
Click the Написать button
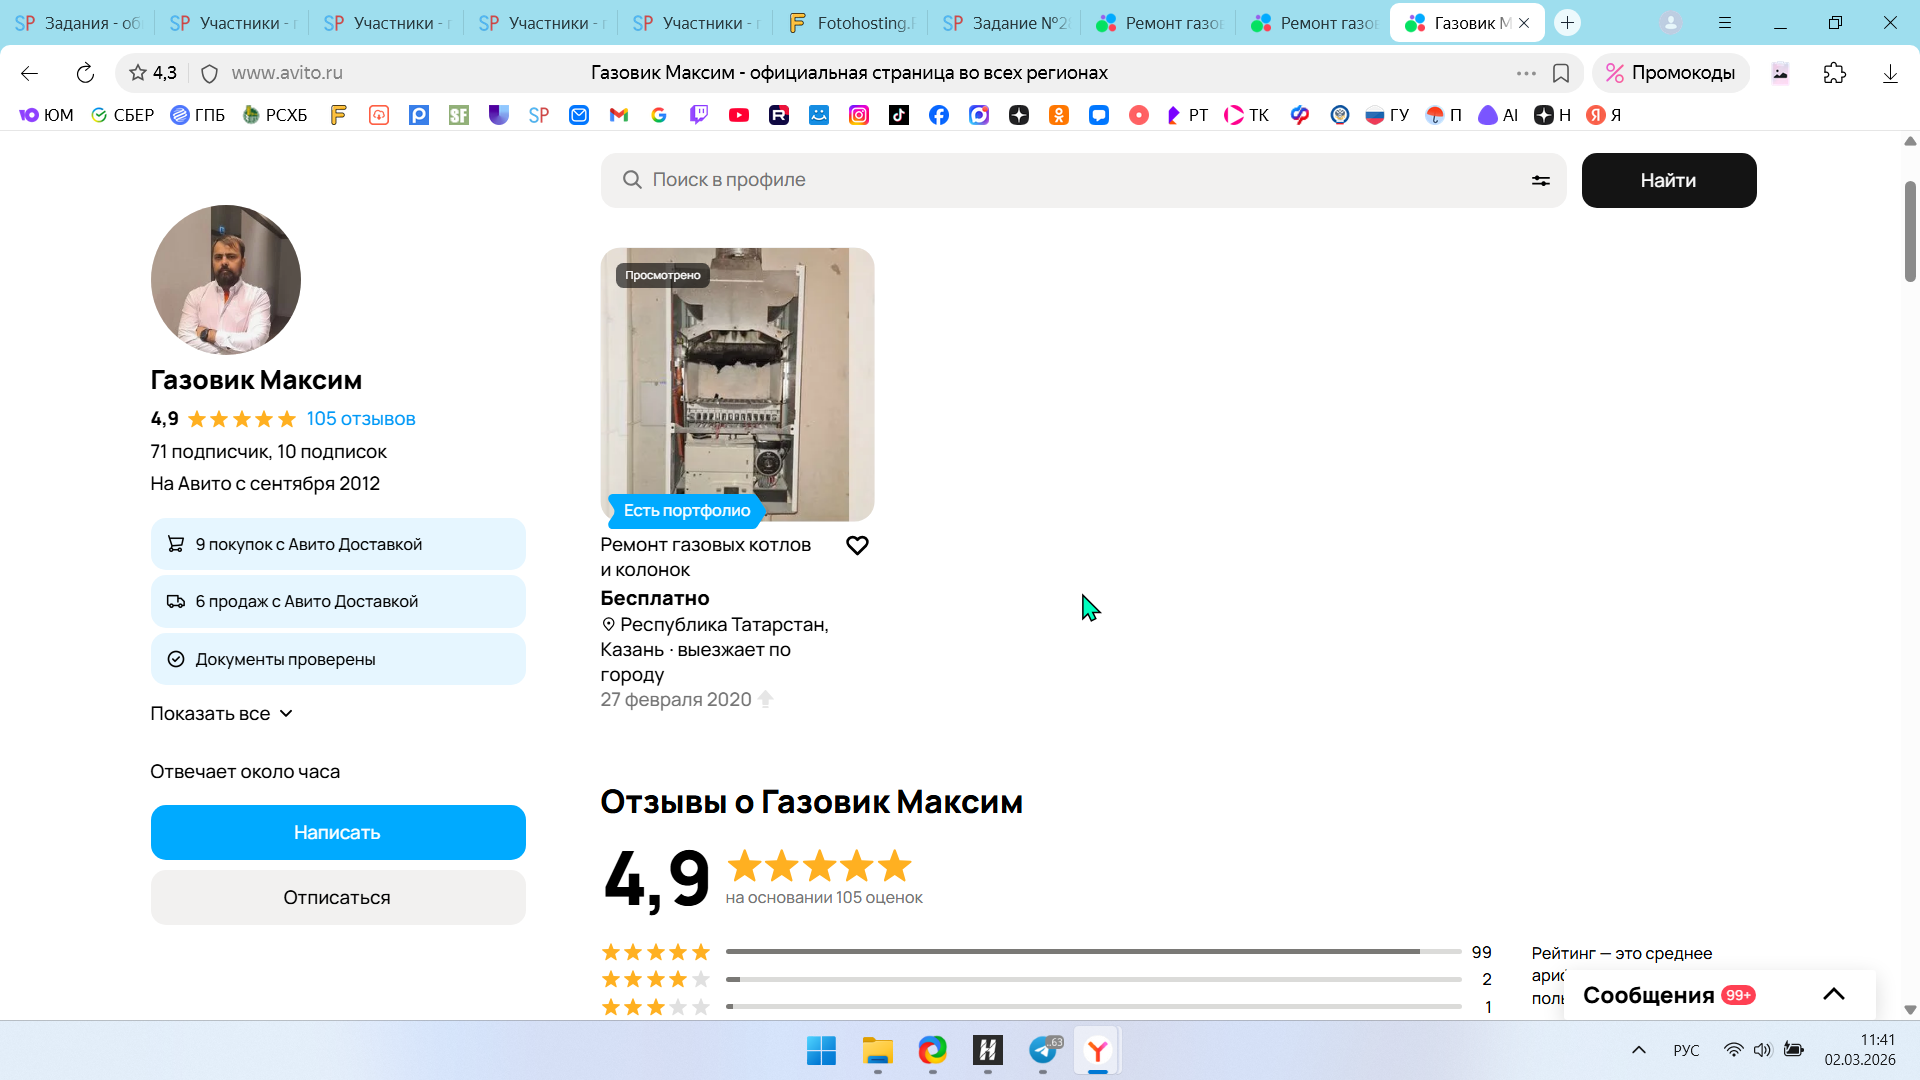[338, 833]
